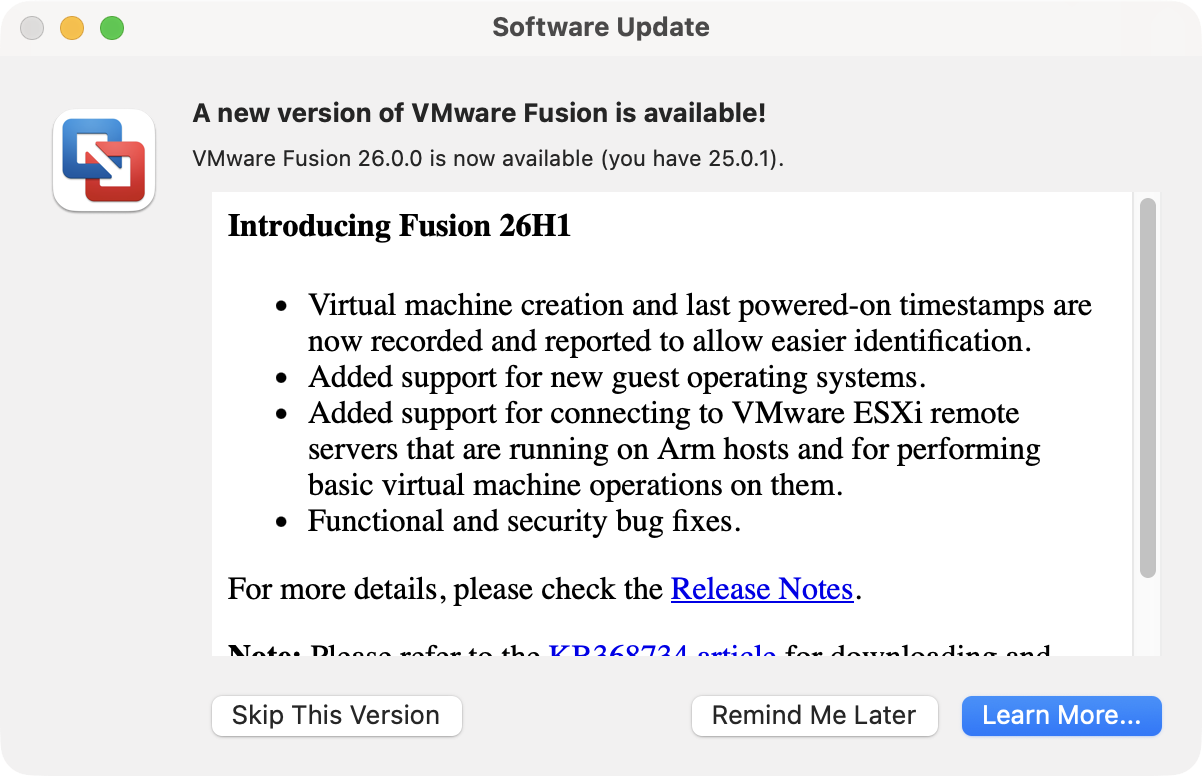
Task: Open the Release Notes link
Action: pos(762,589)
